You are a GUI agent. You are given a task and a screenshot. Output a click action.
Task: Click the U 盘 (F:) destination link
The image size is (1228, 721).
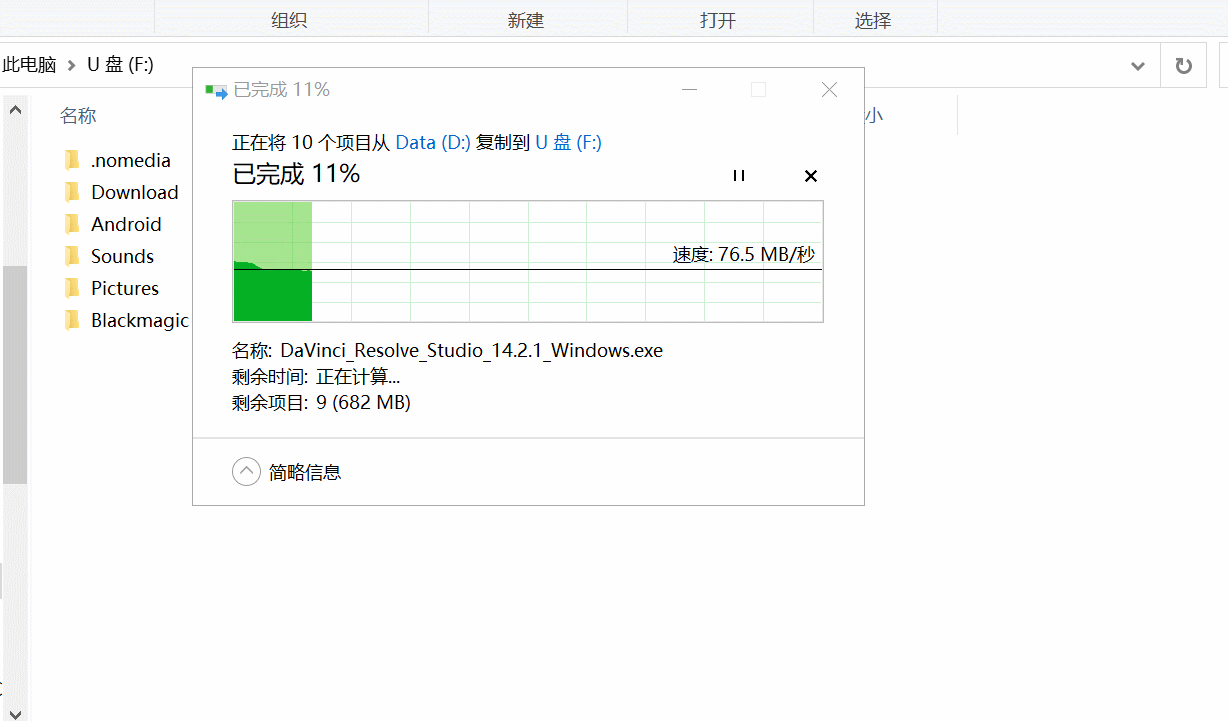(568, 143)
